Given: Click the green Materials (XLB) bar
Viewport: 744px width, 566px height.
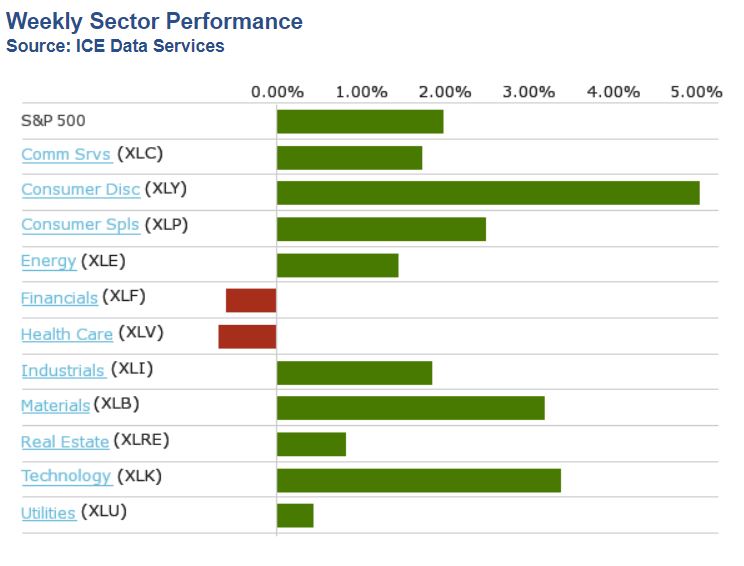Looking at the screenshot, I should 410,408.
